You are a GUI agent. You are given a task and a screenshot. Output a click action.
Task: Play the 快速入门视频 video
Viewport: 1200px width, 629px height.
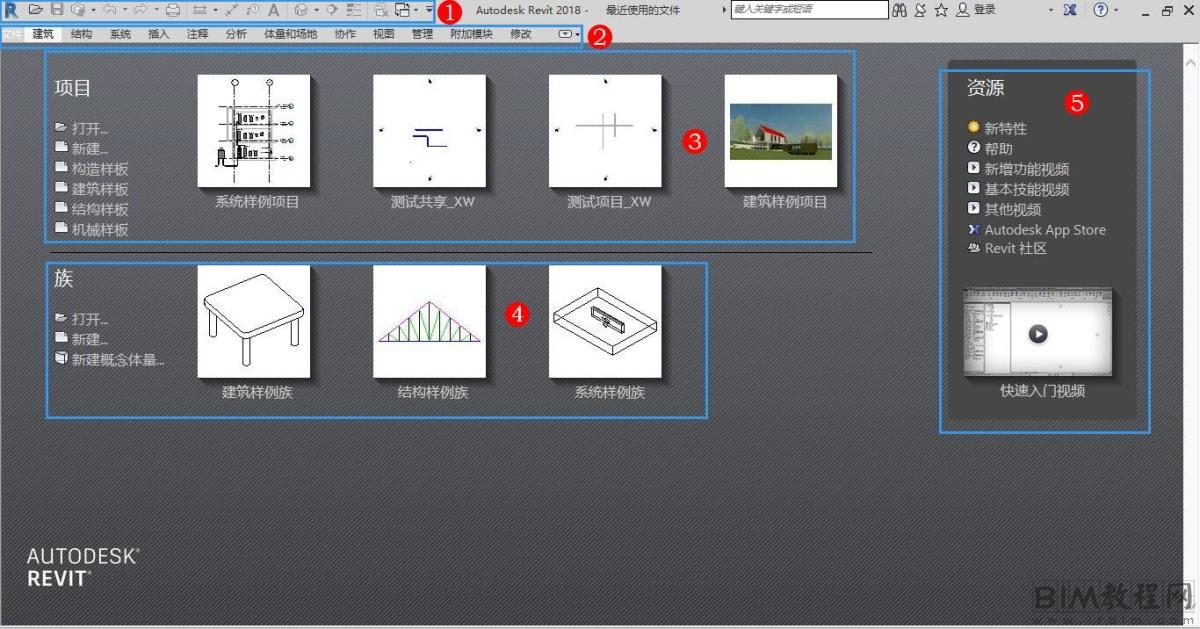[1038, 333]
